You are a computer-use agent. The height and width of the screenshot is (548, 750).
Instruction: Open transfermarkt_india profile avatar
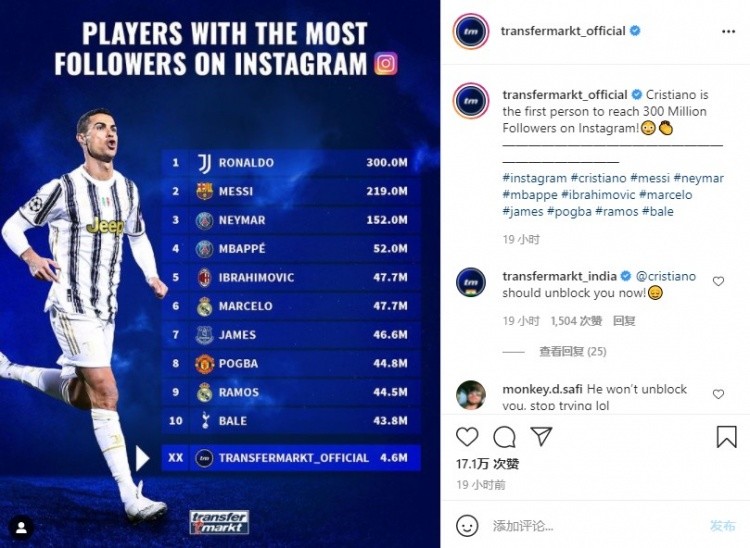471,283
